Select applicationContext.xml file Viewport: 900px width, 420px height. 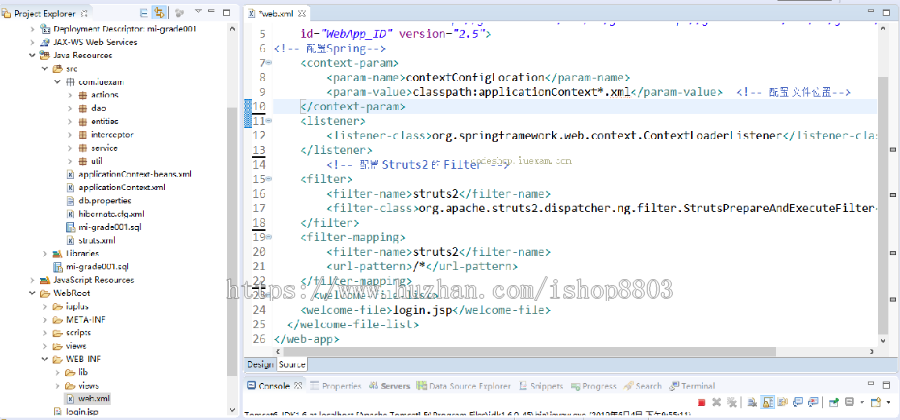[x=122, y=187]
